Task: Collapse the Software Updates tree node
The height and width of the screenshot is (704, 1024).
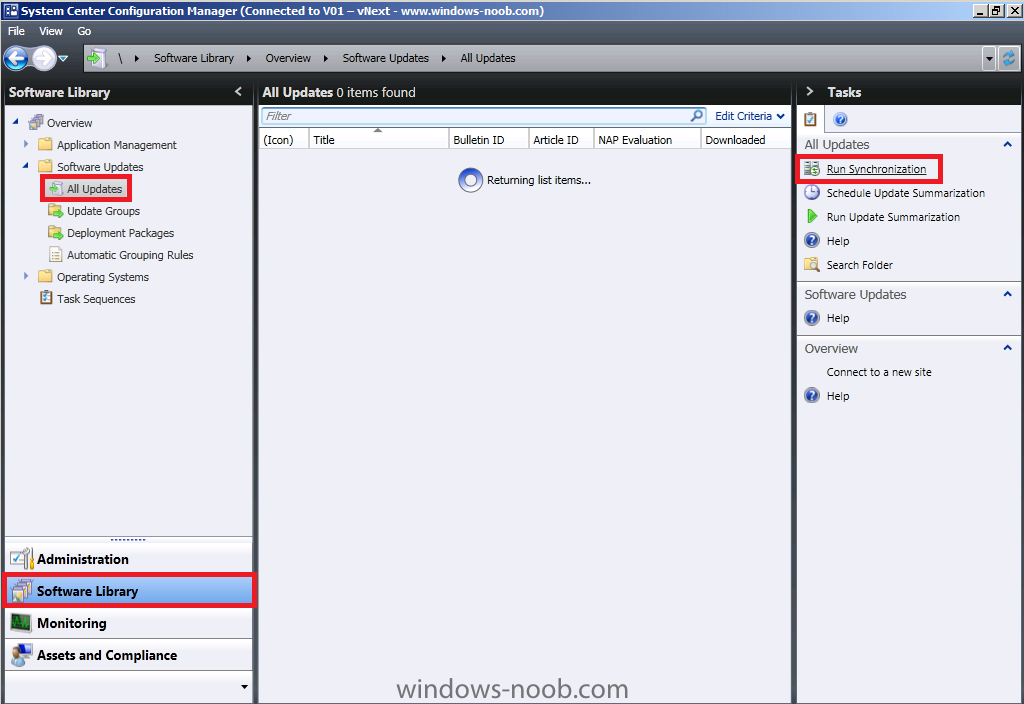Action: pyautogui.click(x=26, y=166)
